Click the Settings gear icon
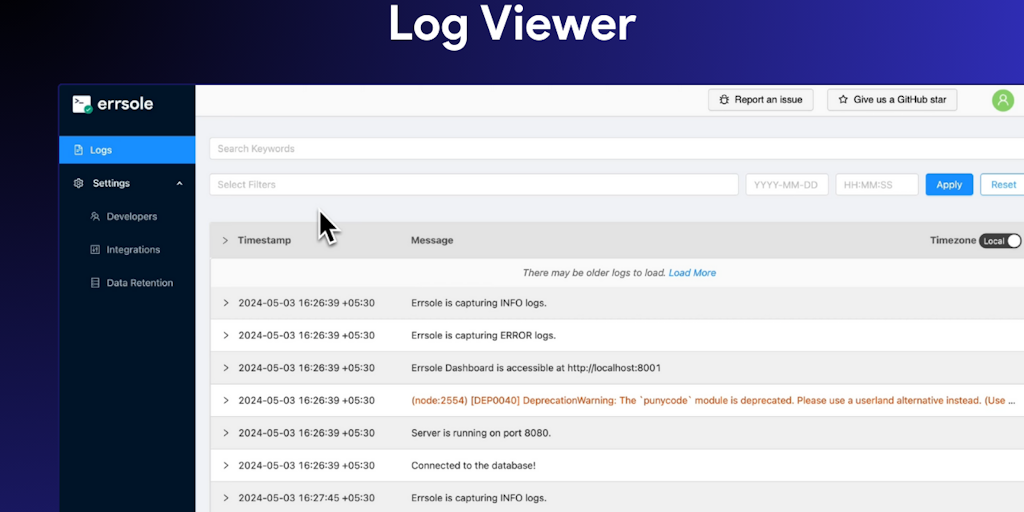The image size is (1024, 512). pyautogui.click(x=78, y=184)
